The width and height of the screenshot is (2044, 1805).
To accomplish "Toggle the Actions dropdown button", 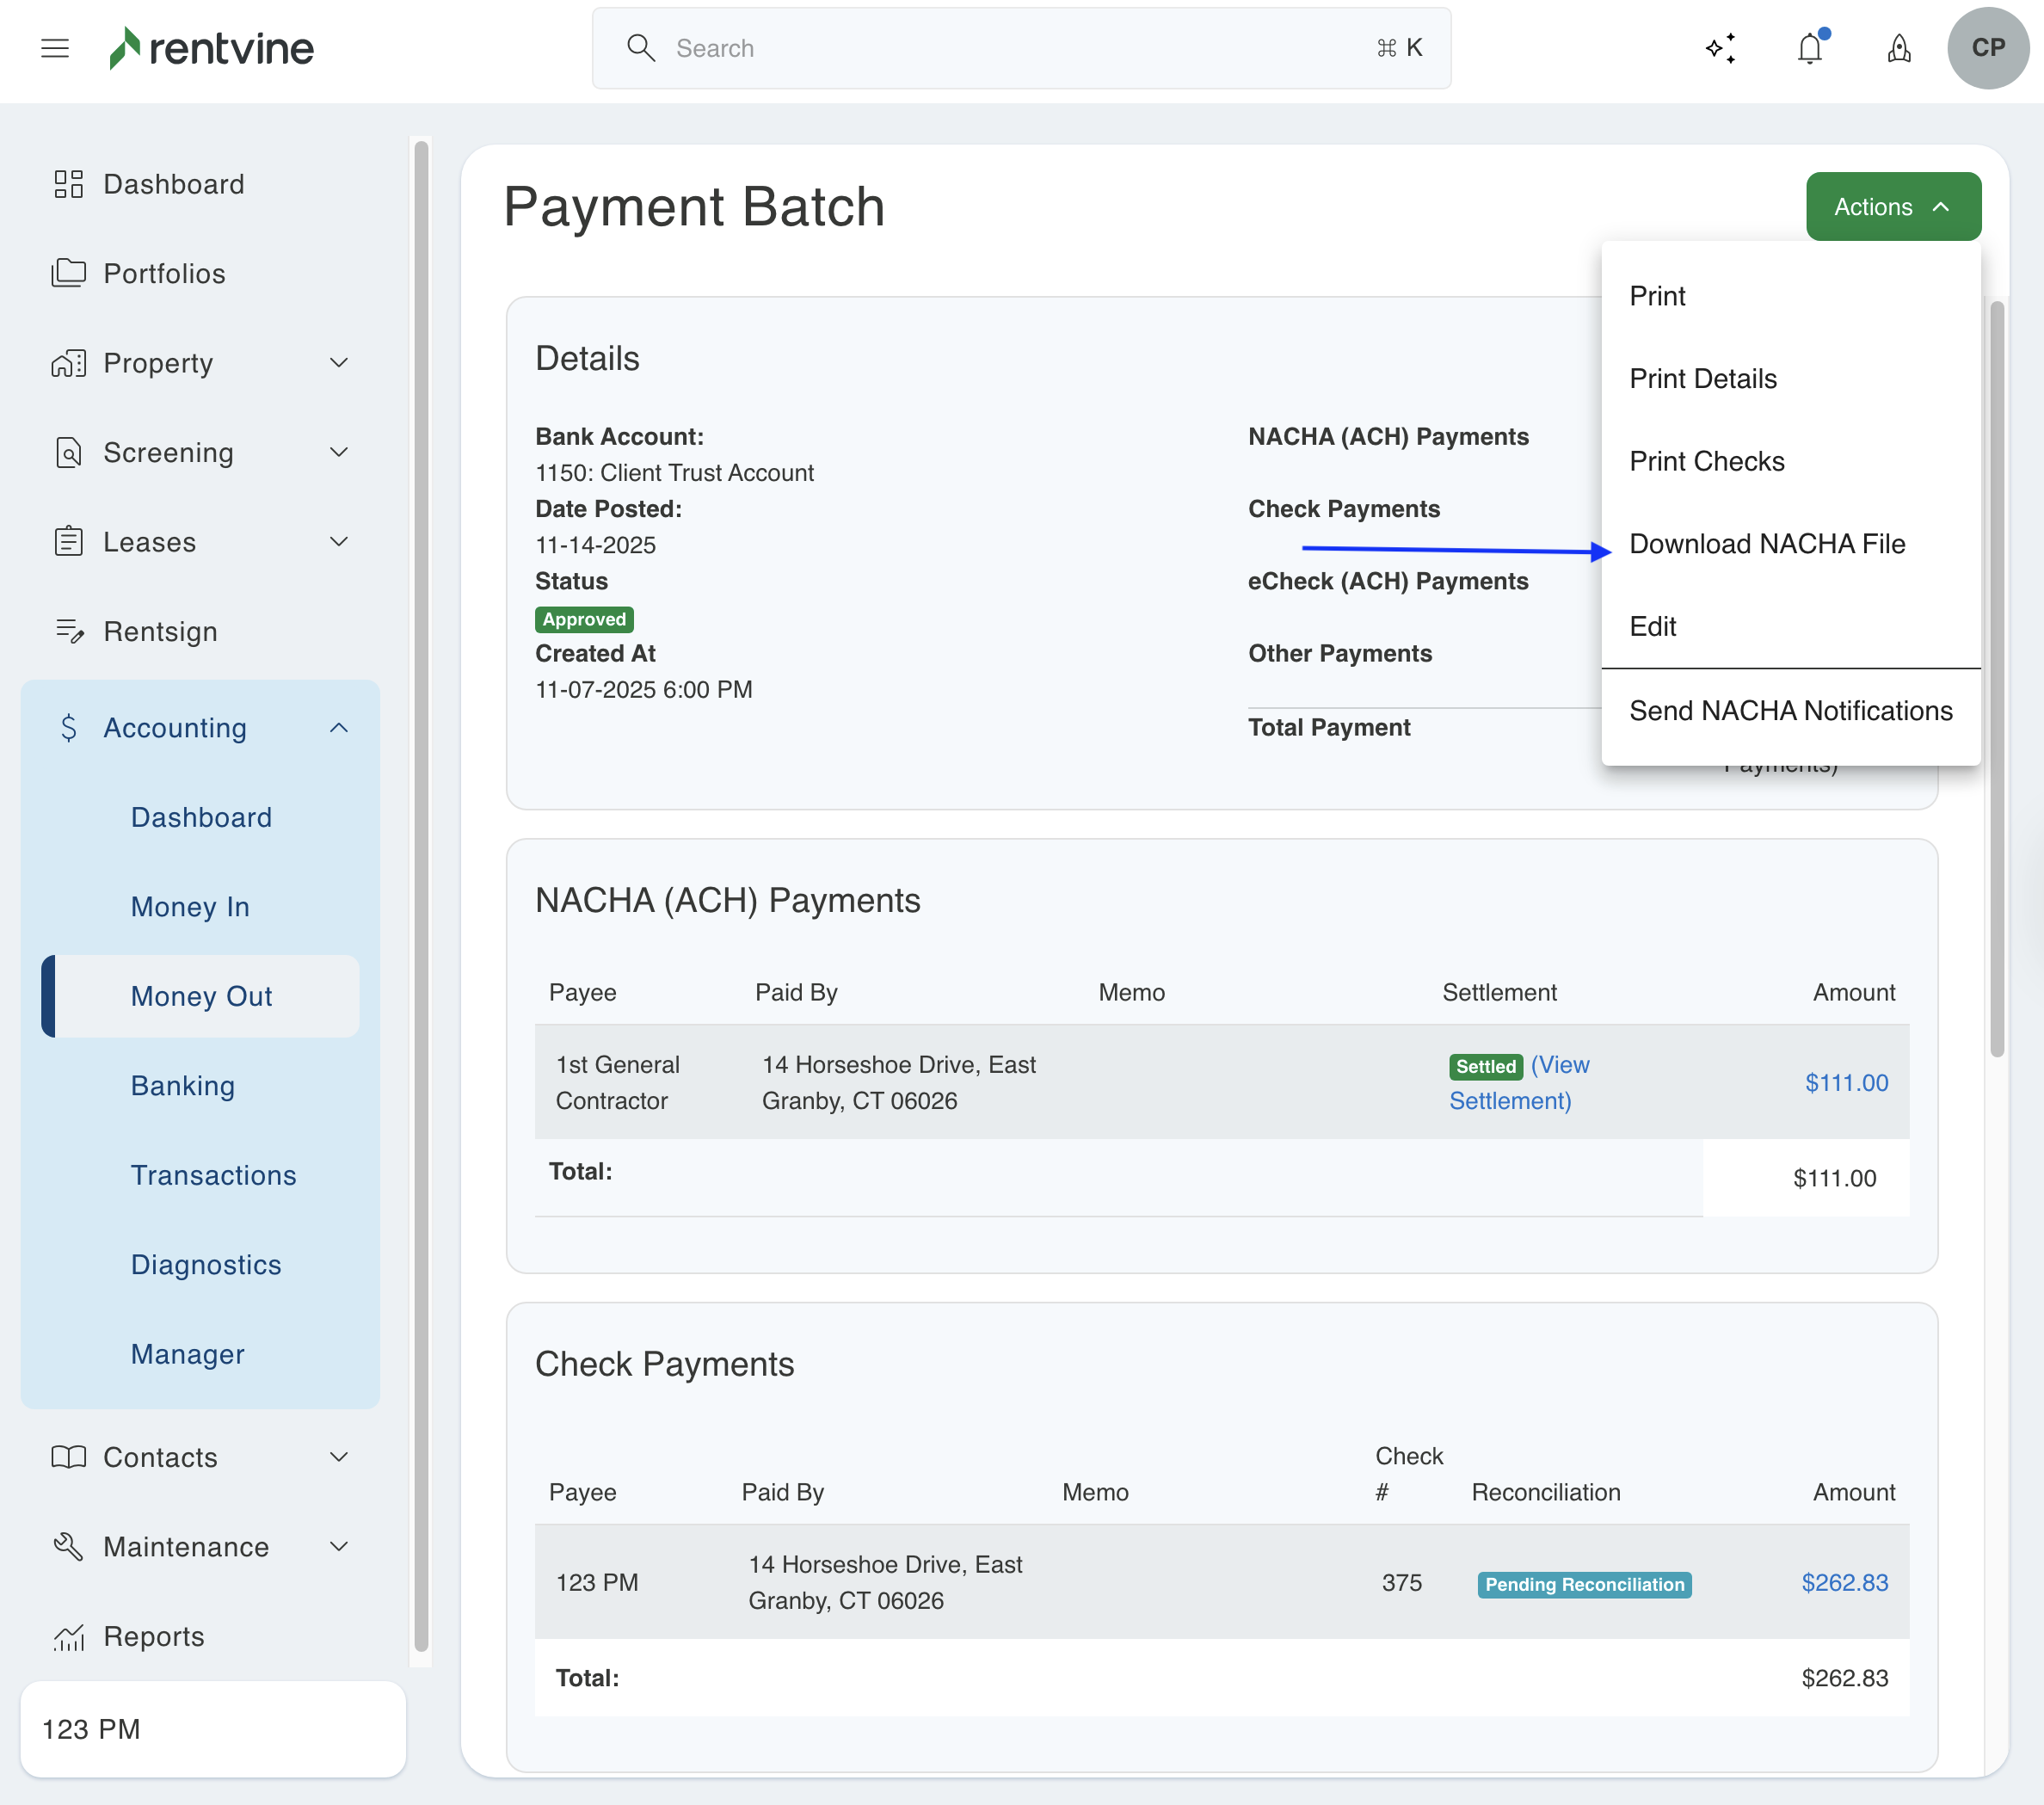I will point(1892,207).
